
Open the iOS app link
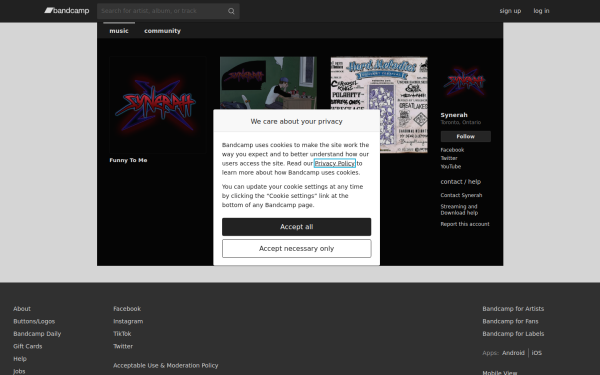click(536, 353)
